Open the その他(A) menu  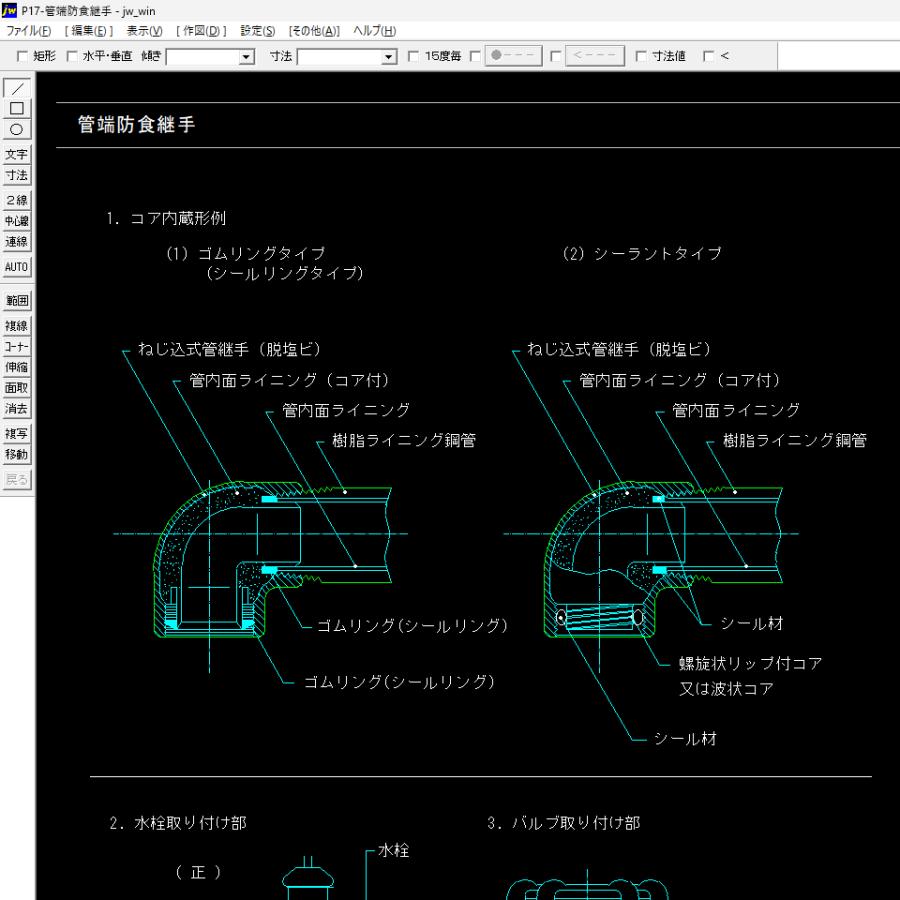click(x=314, y=31)
